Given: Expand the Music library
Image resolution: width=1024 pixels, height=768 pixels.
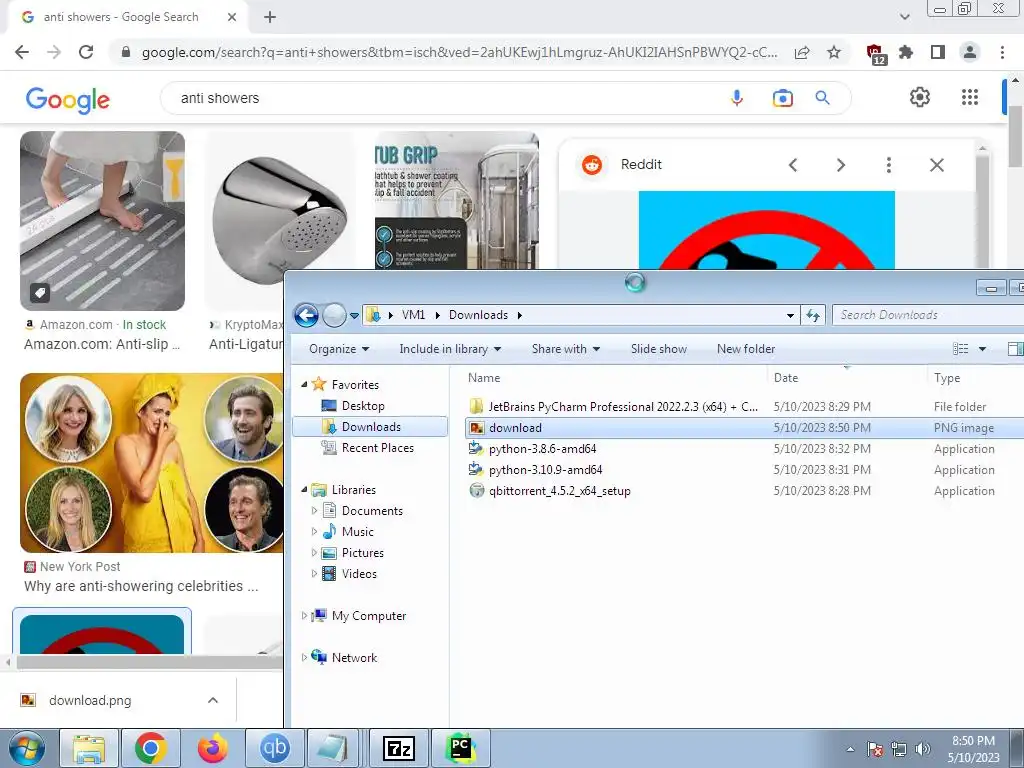Looking at the screenshot, I should (x=314, y=532).
